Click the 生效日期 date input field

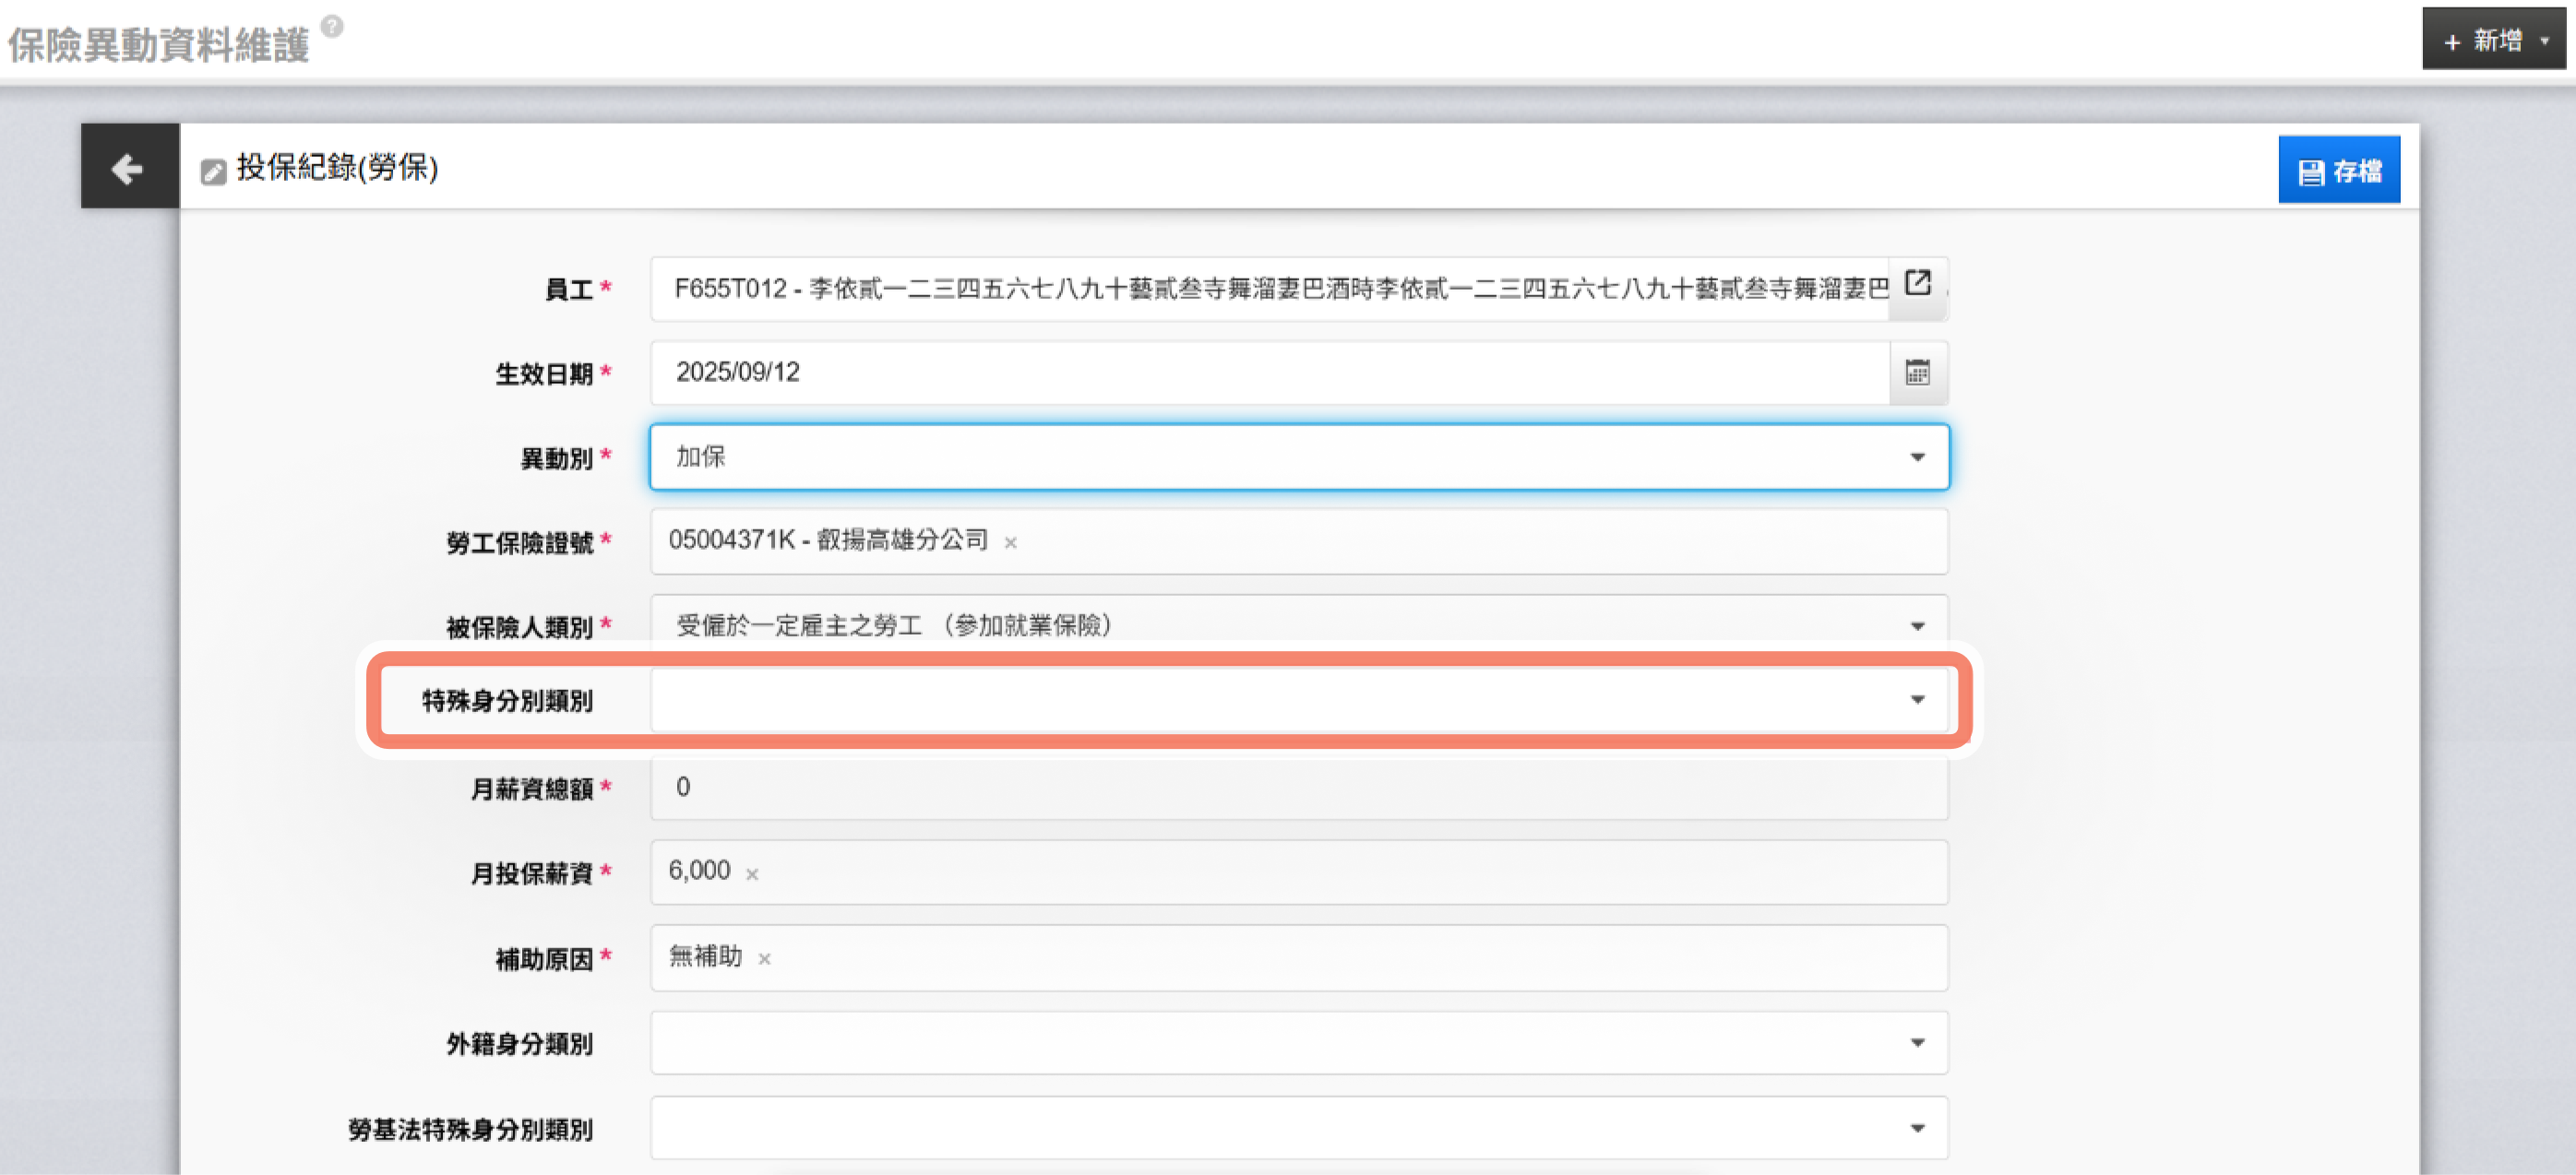point(1268,373)
